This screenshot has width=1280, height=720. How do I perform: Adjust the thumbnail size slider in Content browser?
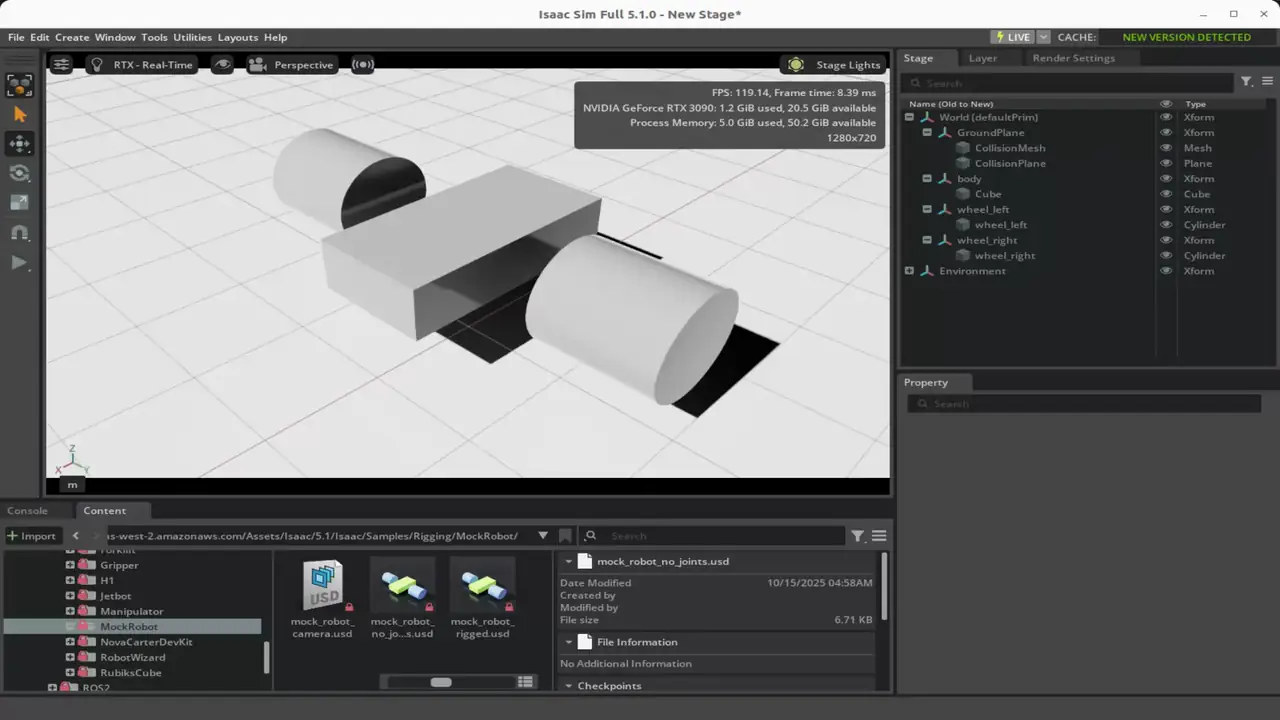click(441, 681)
